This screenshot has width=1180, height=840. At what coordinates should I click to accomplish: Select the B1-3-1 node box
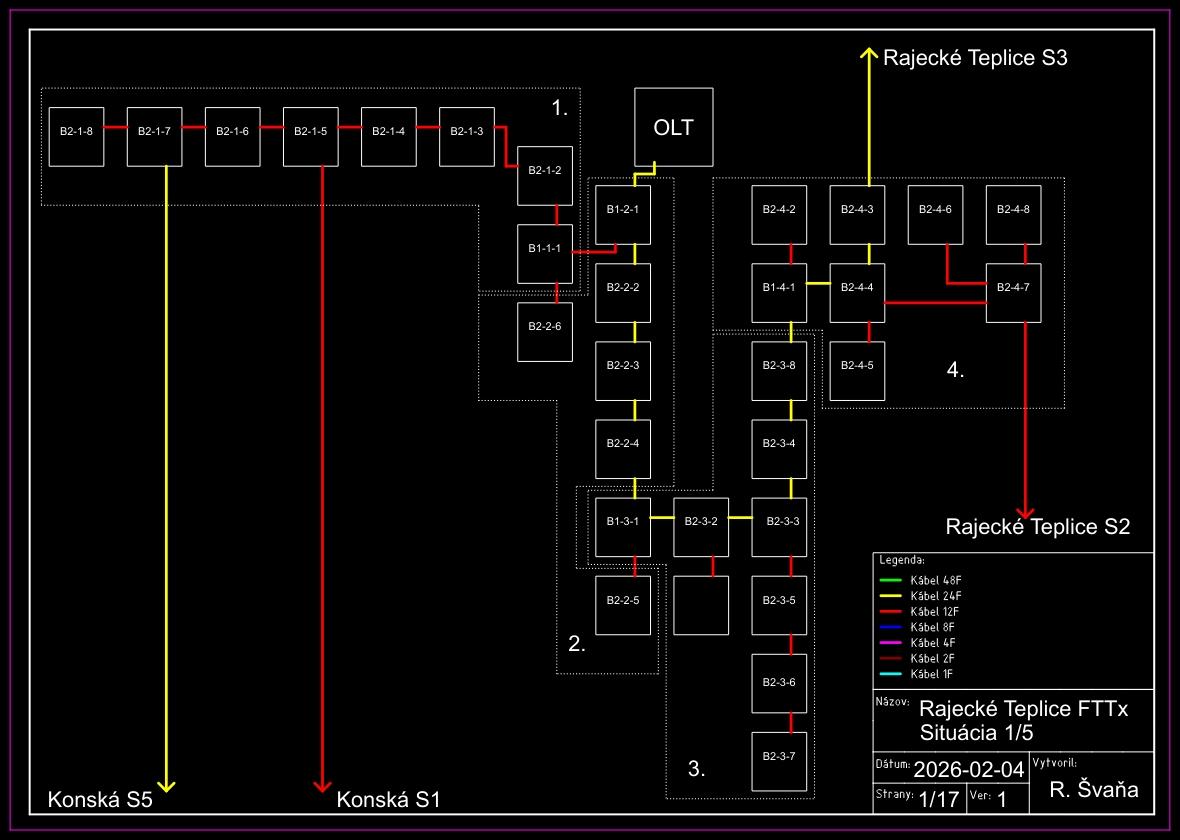tap(623, 527)
